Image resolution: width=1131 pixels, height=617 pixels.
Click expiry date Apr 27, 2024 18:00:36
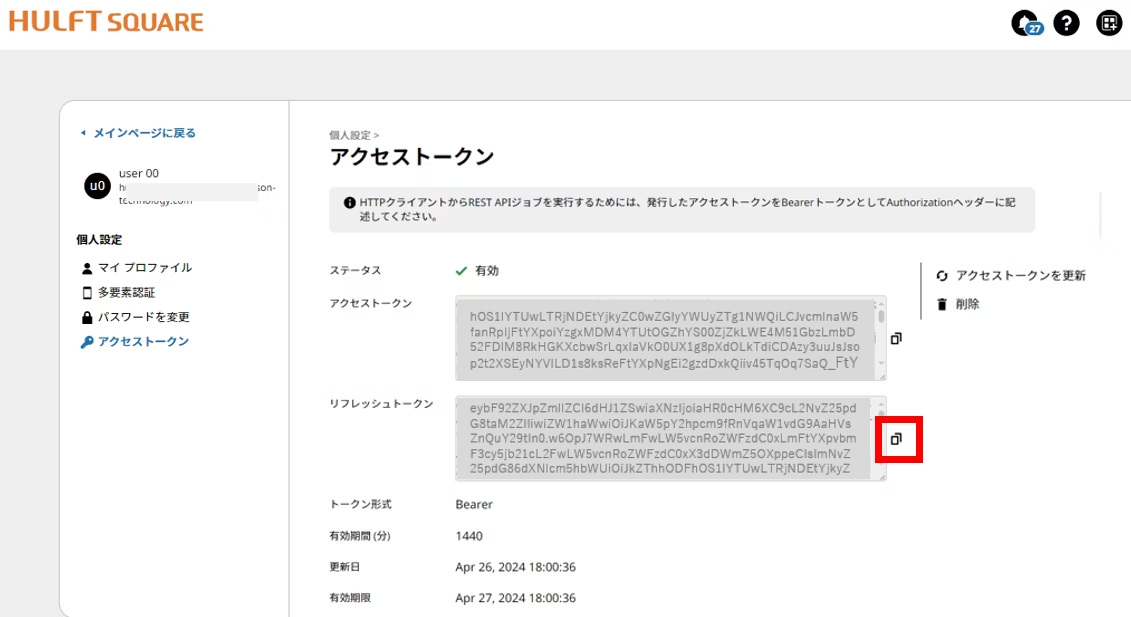[515, 598]
